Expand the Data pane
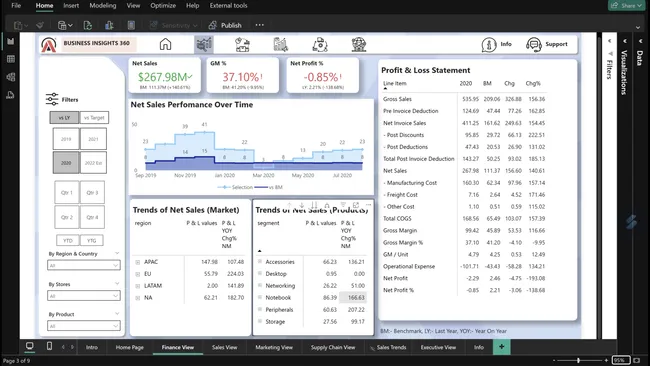The height and width of the screenshot is (366, 650). point(640,41)
